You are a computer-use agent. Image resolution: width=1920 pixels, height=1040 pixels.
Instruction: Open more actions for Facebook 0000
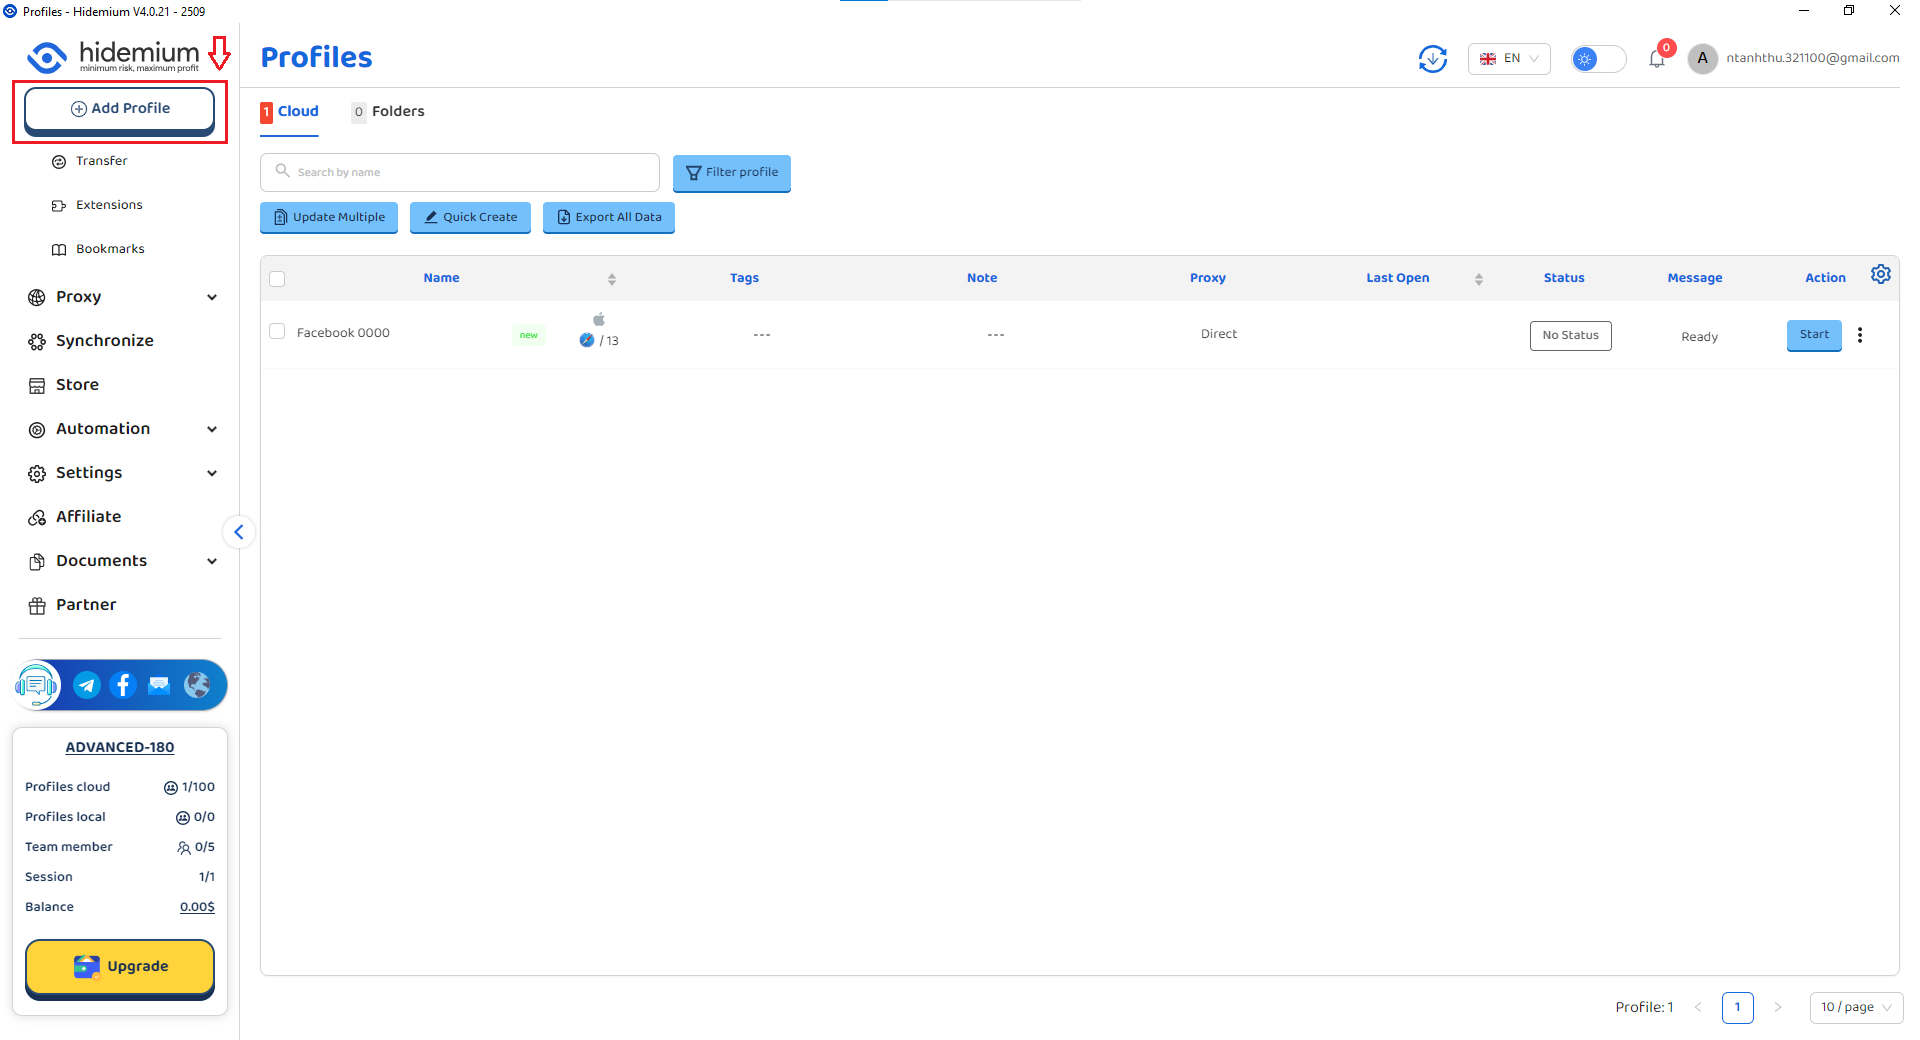pyautogui.click(x=1860, y=335)
